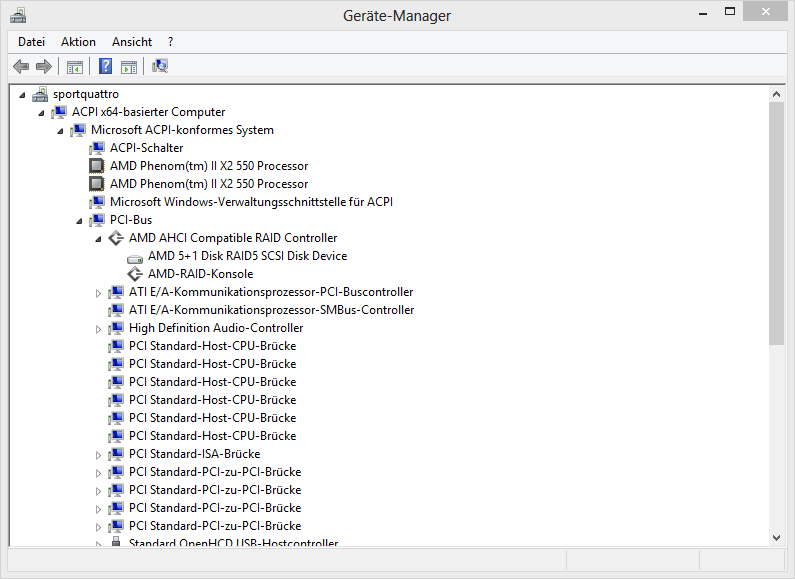Open the Aktion menu
795x579 pixels.
(x=78, y=42)
